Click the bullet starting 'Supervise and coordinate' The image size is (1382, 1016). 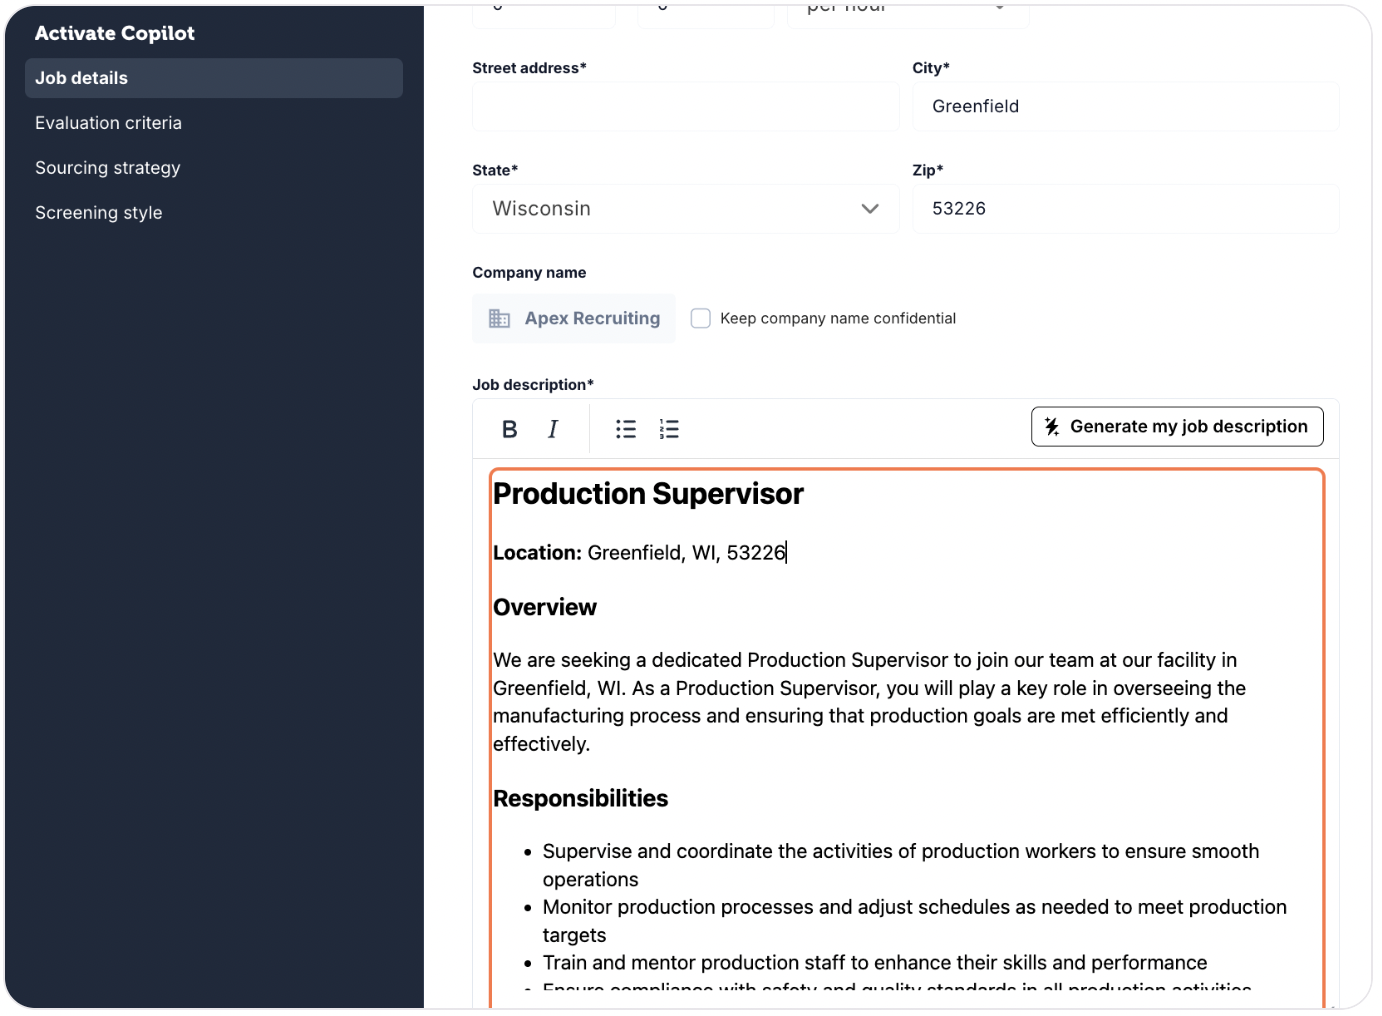point(901,865)
